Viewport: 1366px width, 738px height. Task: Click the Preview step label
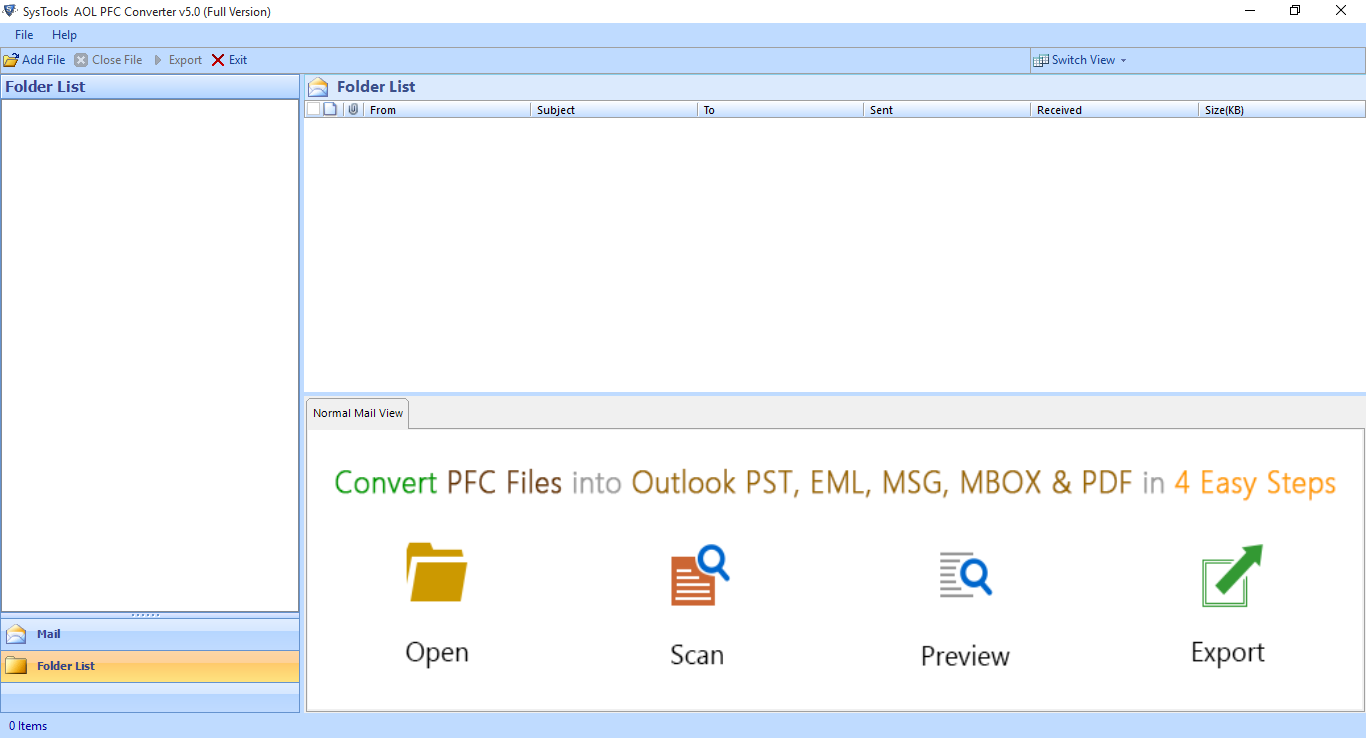(965, 656)
